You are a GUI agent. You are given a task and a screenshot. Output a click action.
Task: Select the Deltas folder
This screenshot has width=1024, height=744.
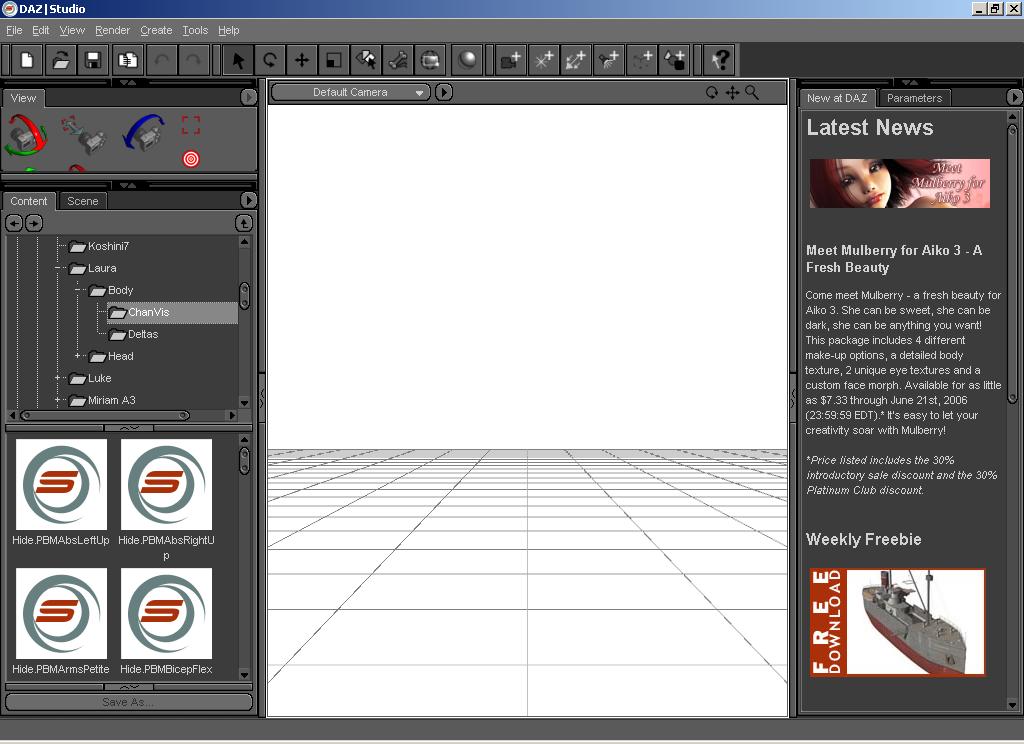[135, 334]
